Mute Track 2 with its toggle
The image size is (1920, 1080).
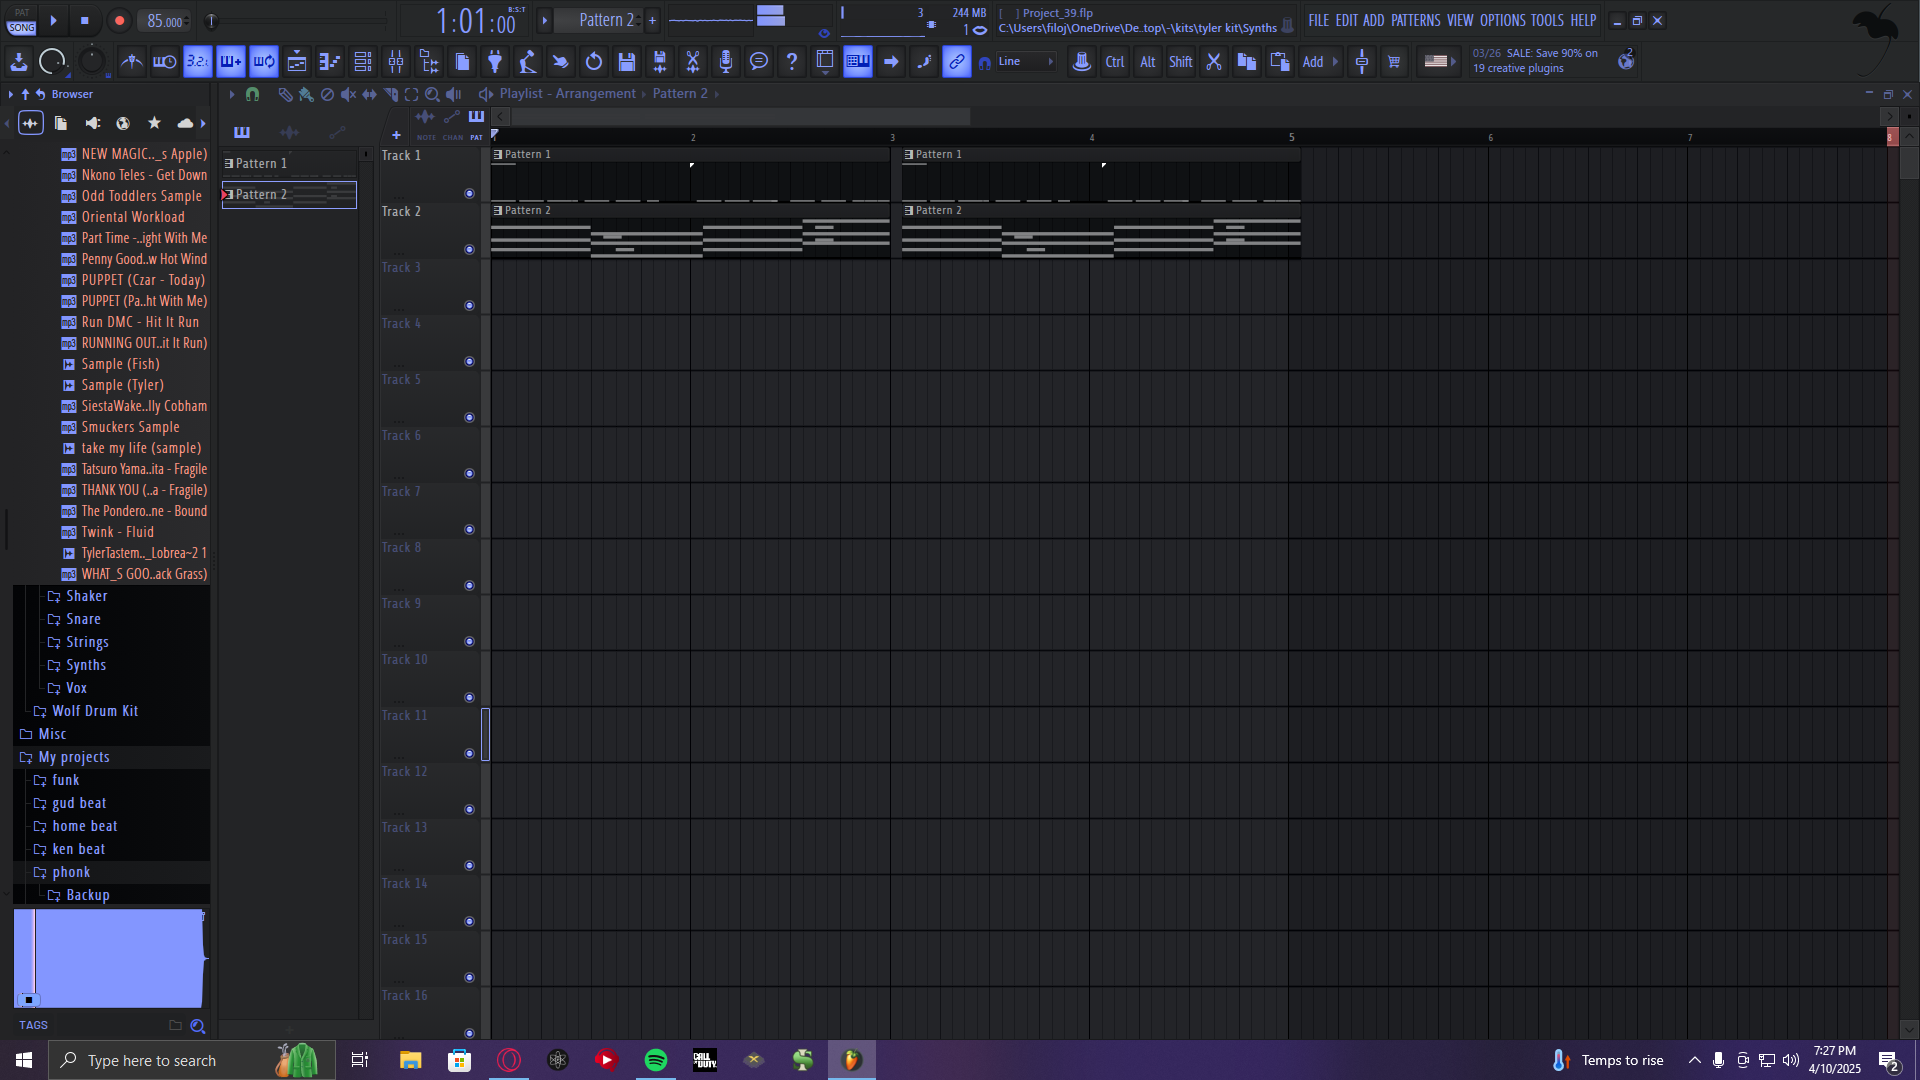point(469,250)
